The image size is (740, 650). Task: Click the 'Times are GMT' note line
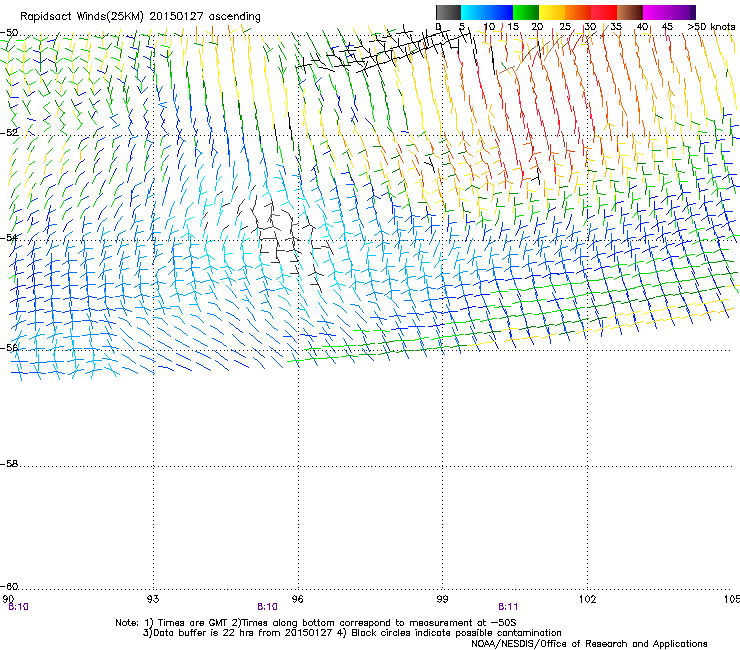click(316, 623)
